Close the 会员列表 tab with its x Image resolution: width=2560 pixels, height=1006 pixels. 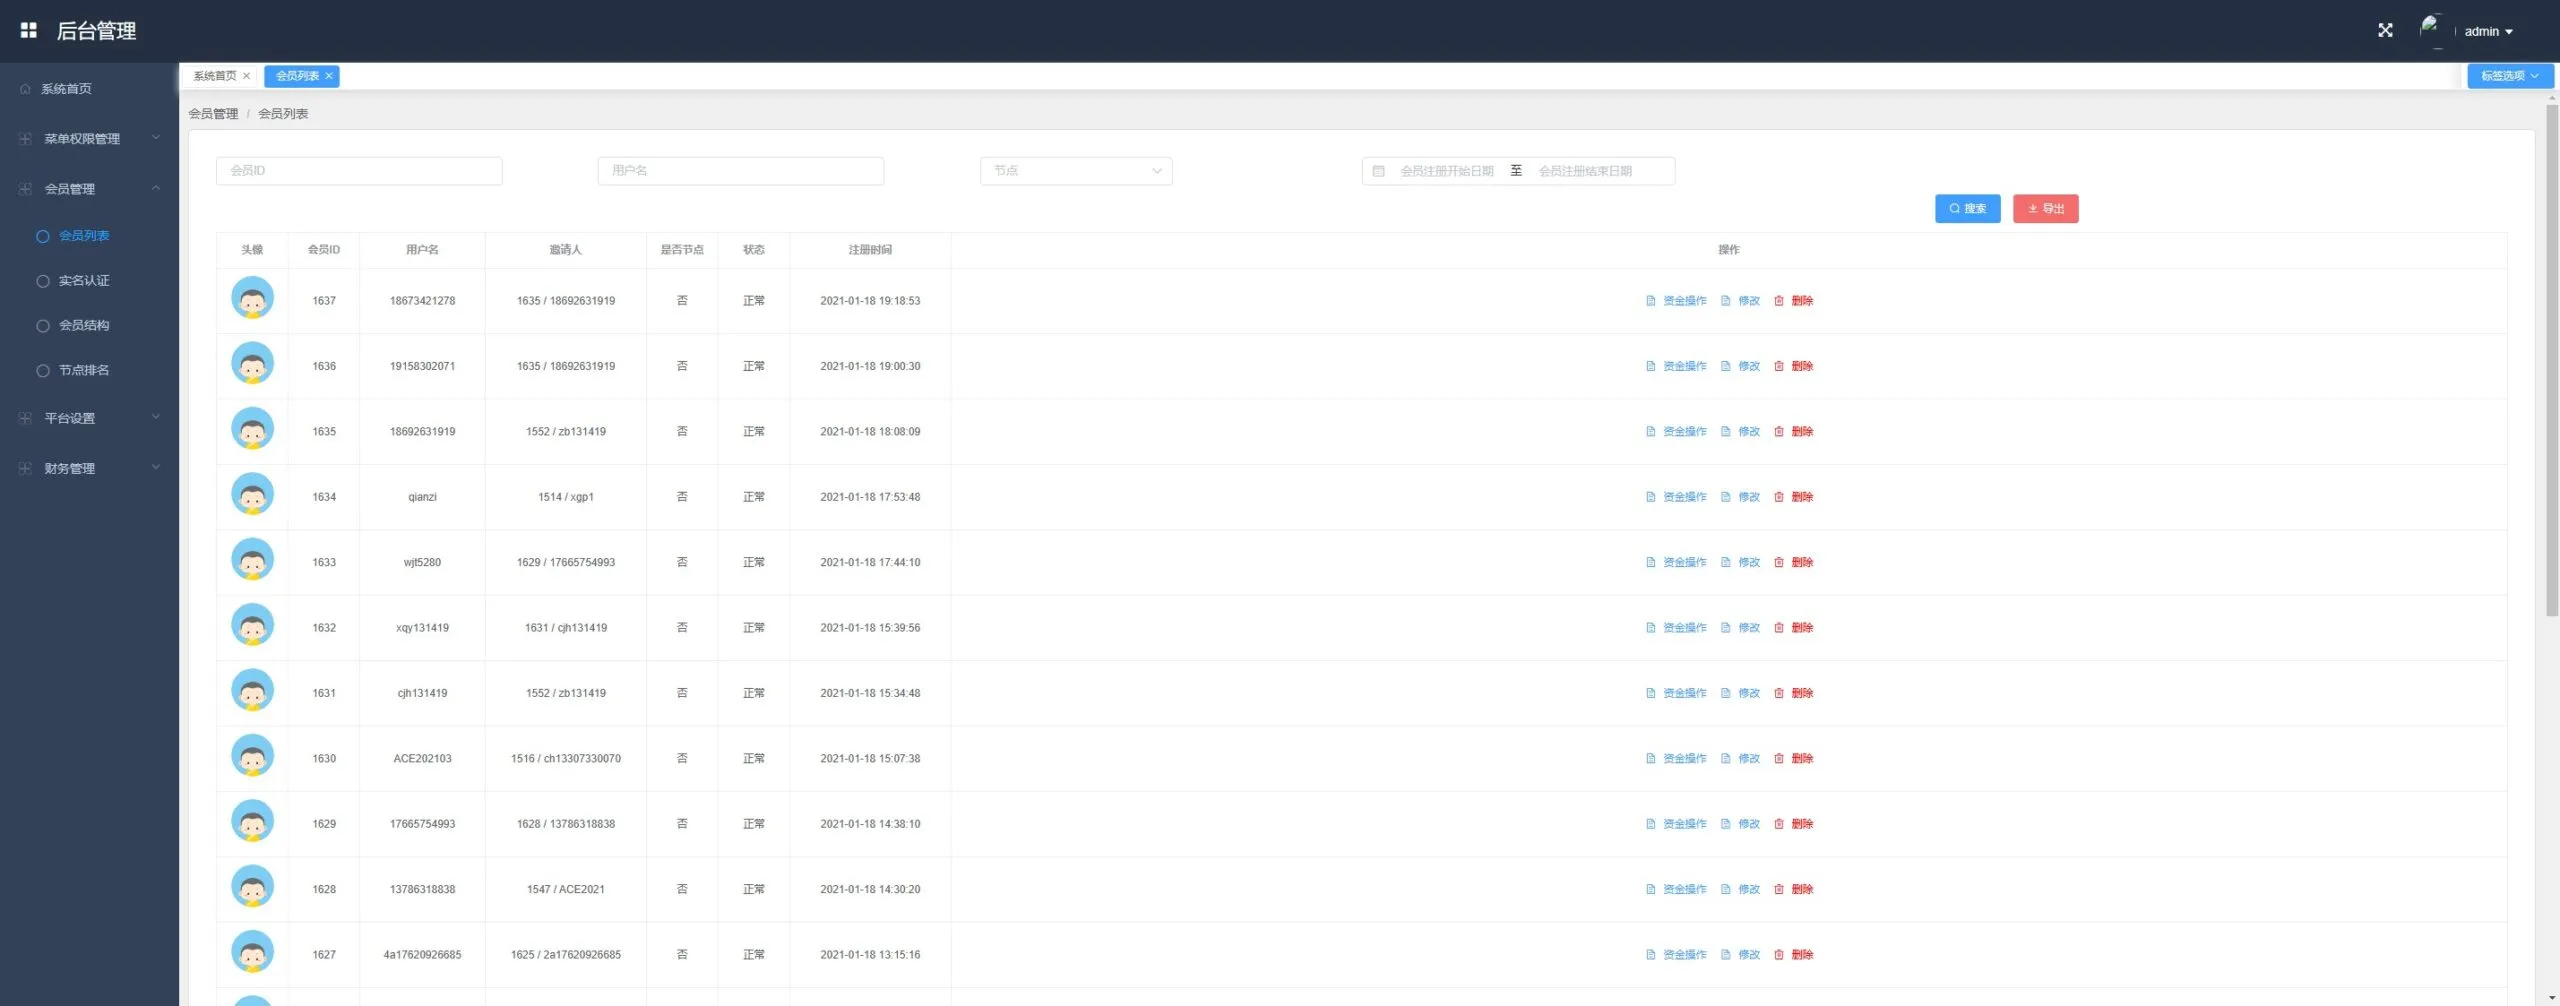click(329, 76)
